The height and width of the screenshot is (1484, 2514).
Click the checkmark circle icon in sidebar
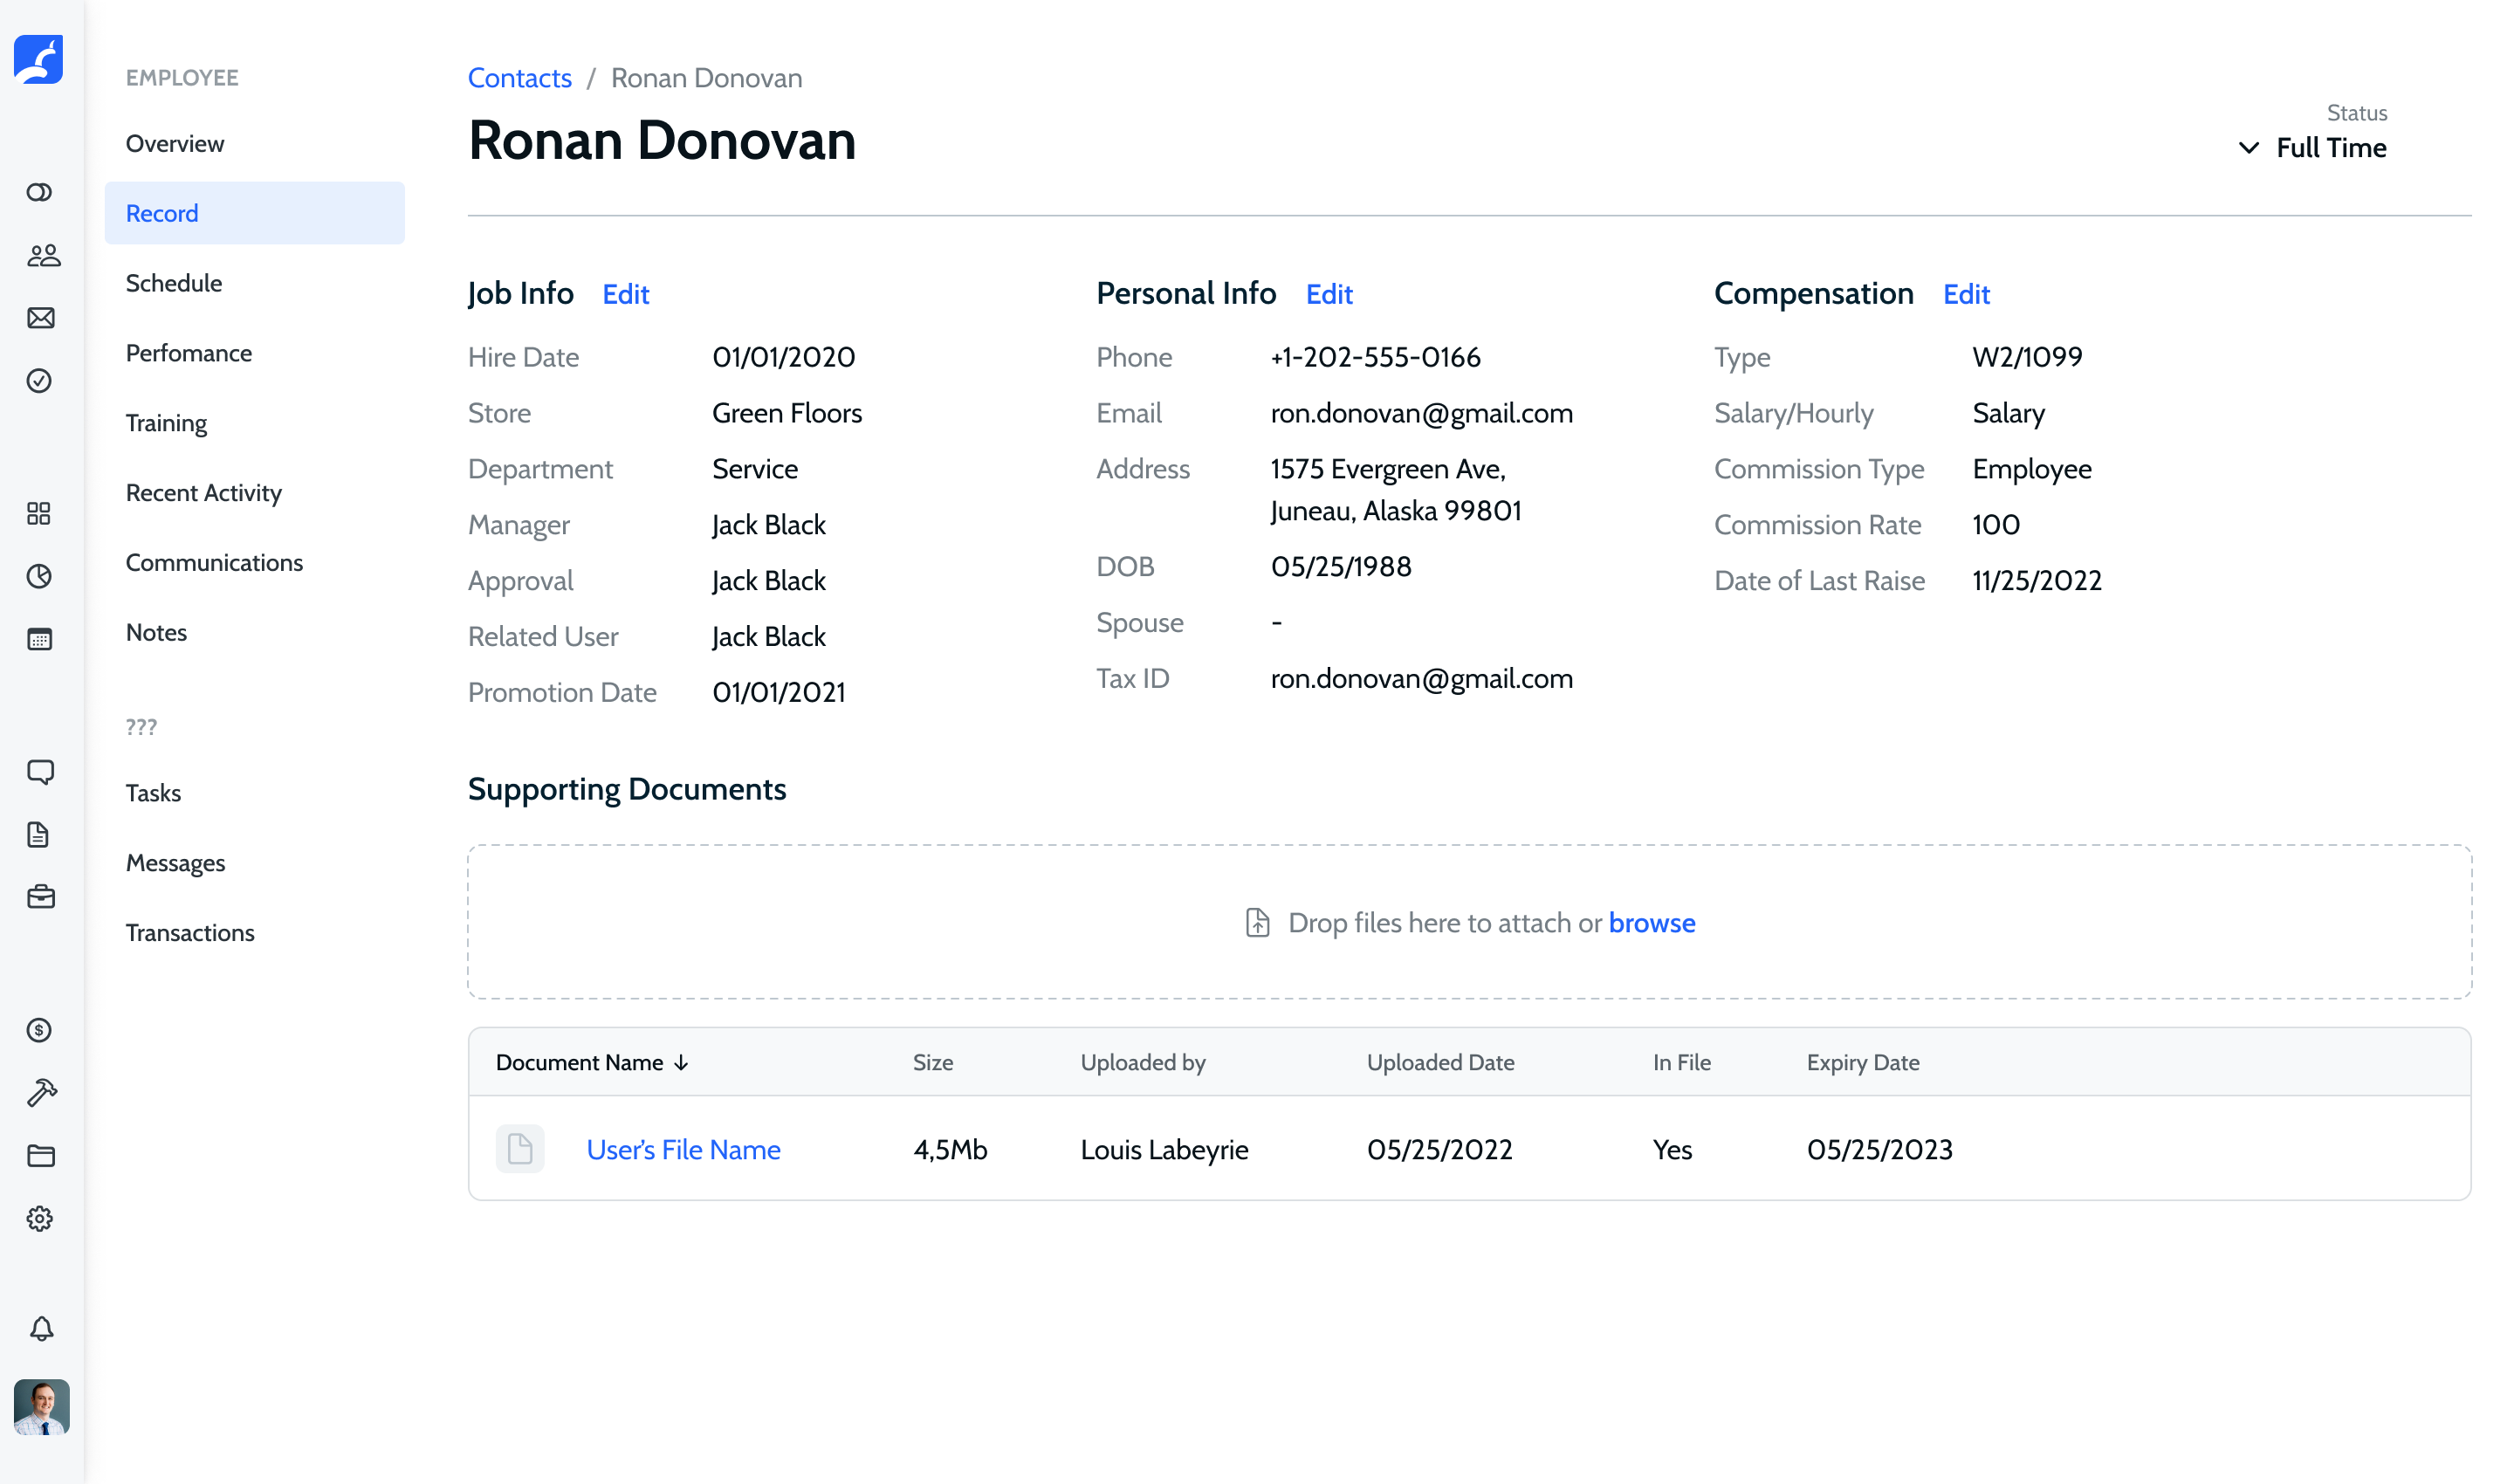pos(39,380)
